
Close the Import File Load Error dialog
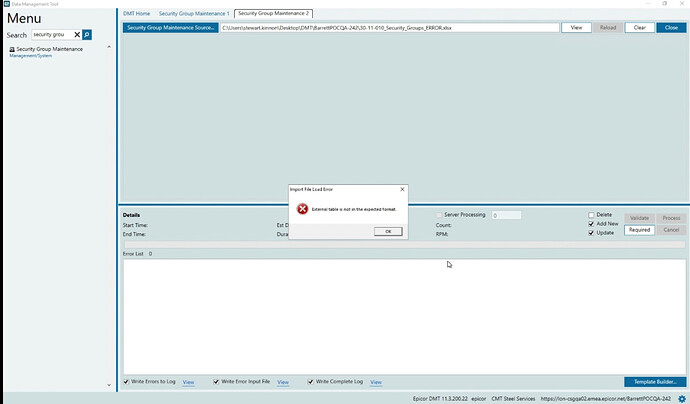[x=402, y=189]
